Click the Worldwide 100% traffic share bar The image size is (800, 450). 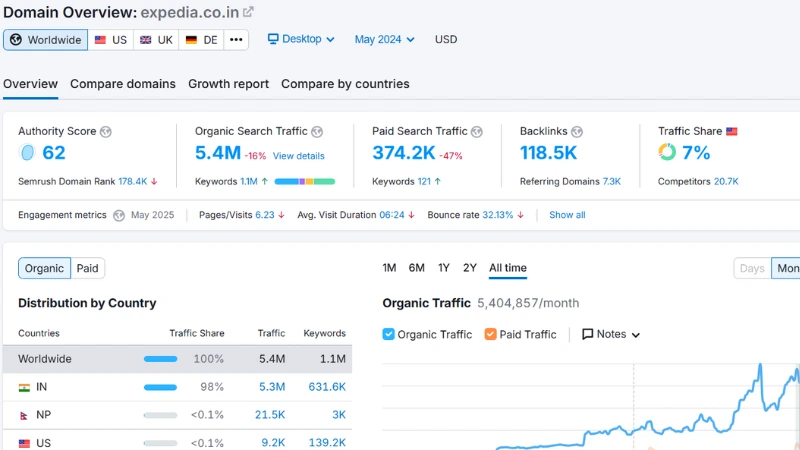click(x=160, y=359)
